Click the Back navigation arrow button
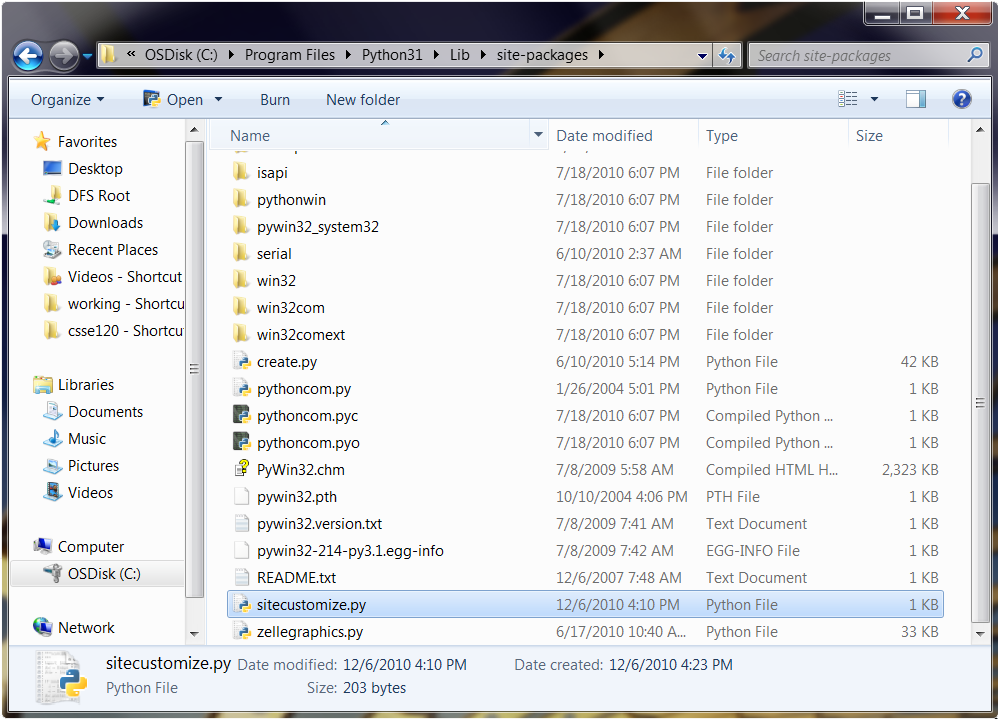The height and width of the screenshot is (720, 1003). click(28, 56)
